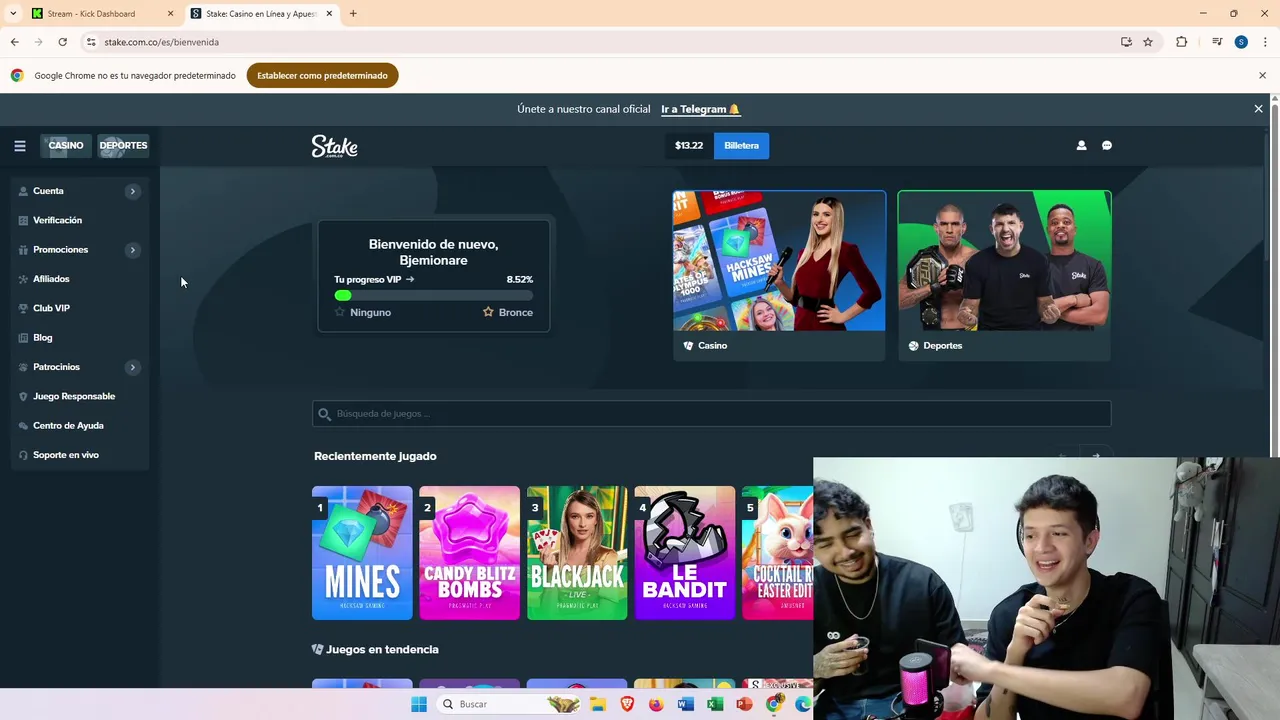Open Excel from taskbar
Viewport: 1280px width, 720px height.
click(715, 704)
